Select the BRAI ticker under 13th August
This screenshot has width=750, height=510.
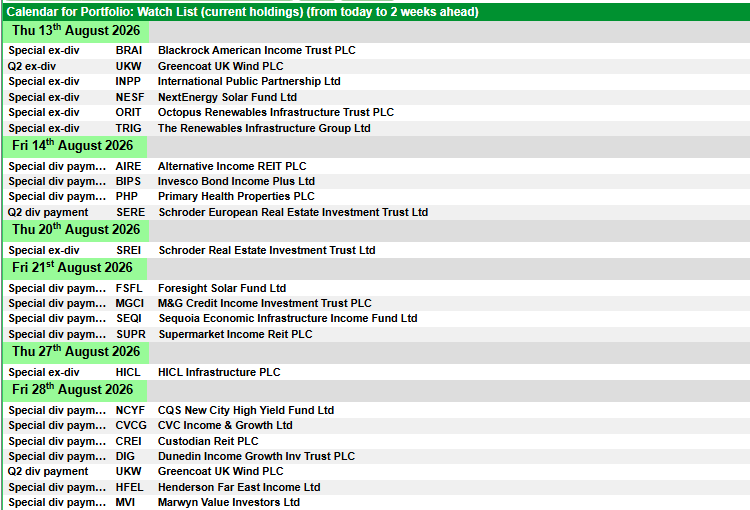[129, 50]
